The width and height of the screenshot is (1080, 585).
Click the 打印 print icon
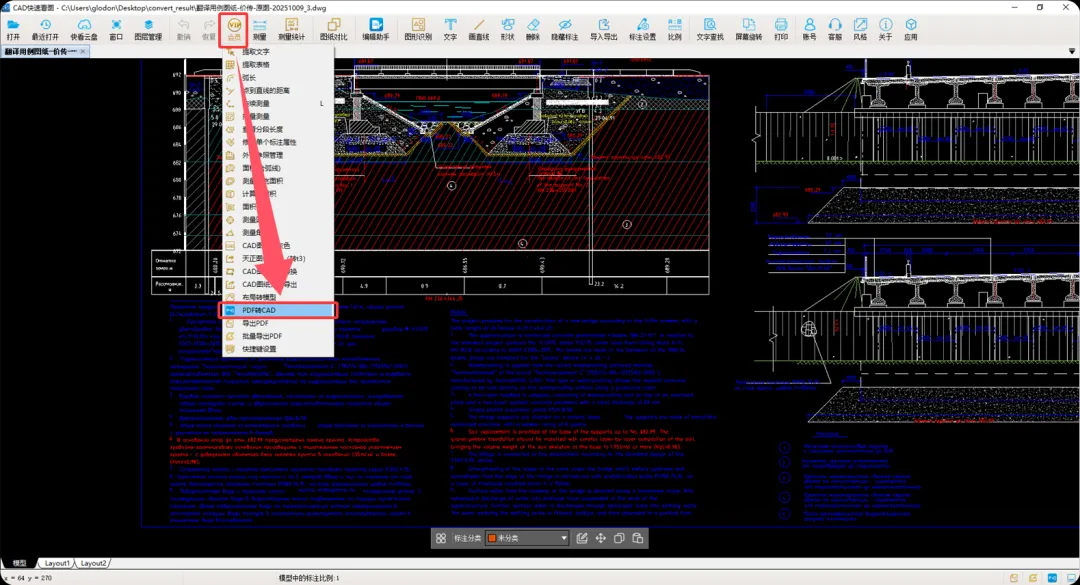pos(781,28)
